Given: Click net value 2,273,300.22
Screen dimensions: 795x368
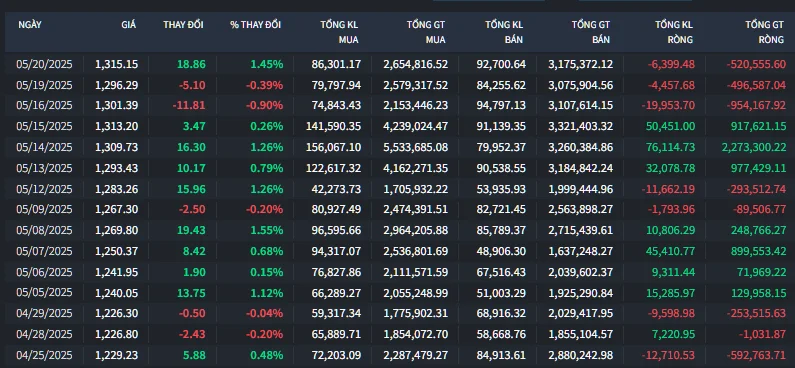Looking at the screenshot, I should click(753, 147).
